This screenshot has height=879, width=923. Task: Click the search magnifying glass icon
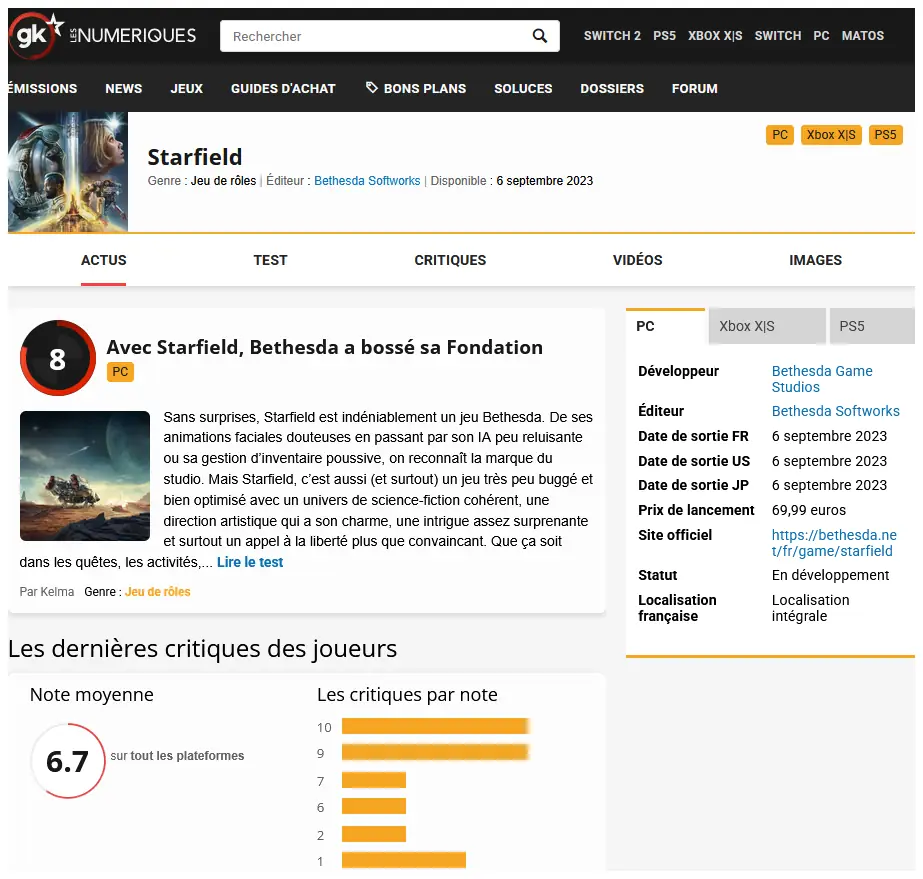[x=540, y=36]
